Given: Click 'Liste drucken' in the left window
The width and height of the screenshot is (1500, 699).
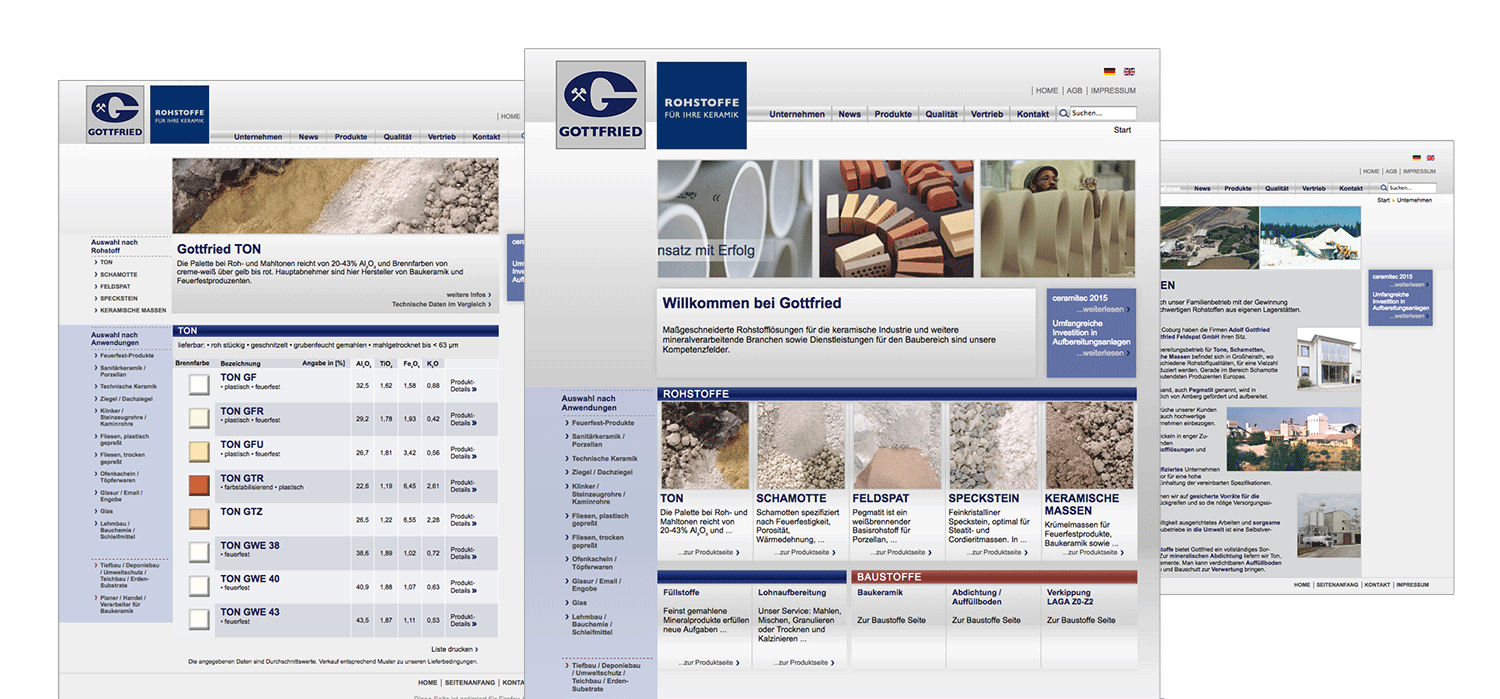Looking at the screenshot, I should (x=451, y=649).
